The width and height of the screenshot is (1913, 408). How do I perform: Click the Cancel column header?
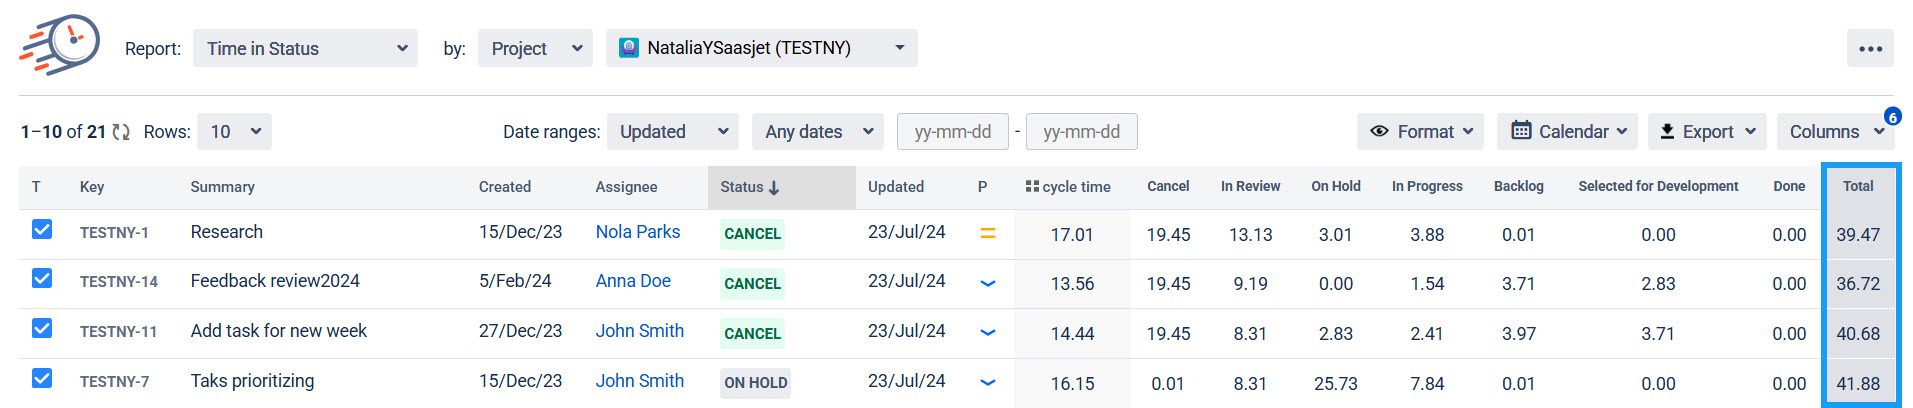[x=1168, y=186]
